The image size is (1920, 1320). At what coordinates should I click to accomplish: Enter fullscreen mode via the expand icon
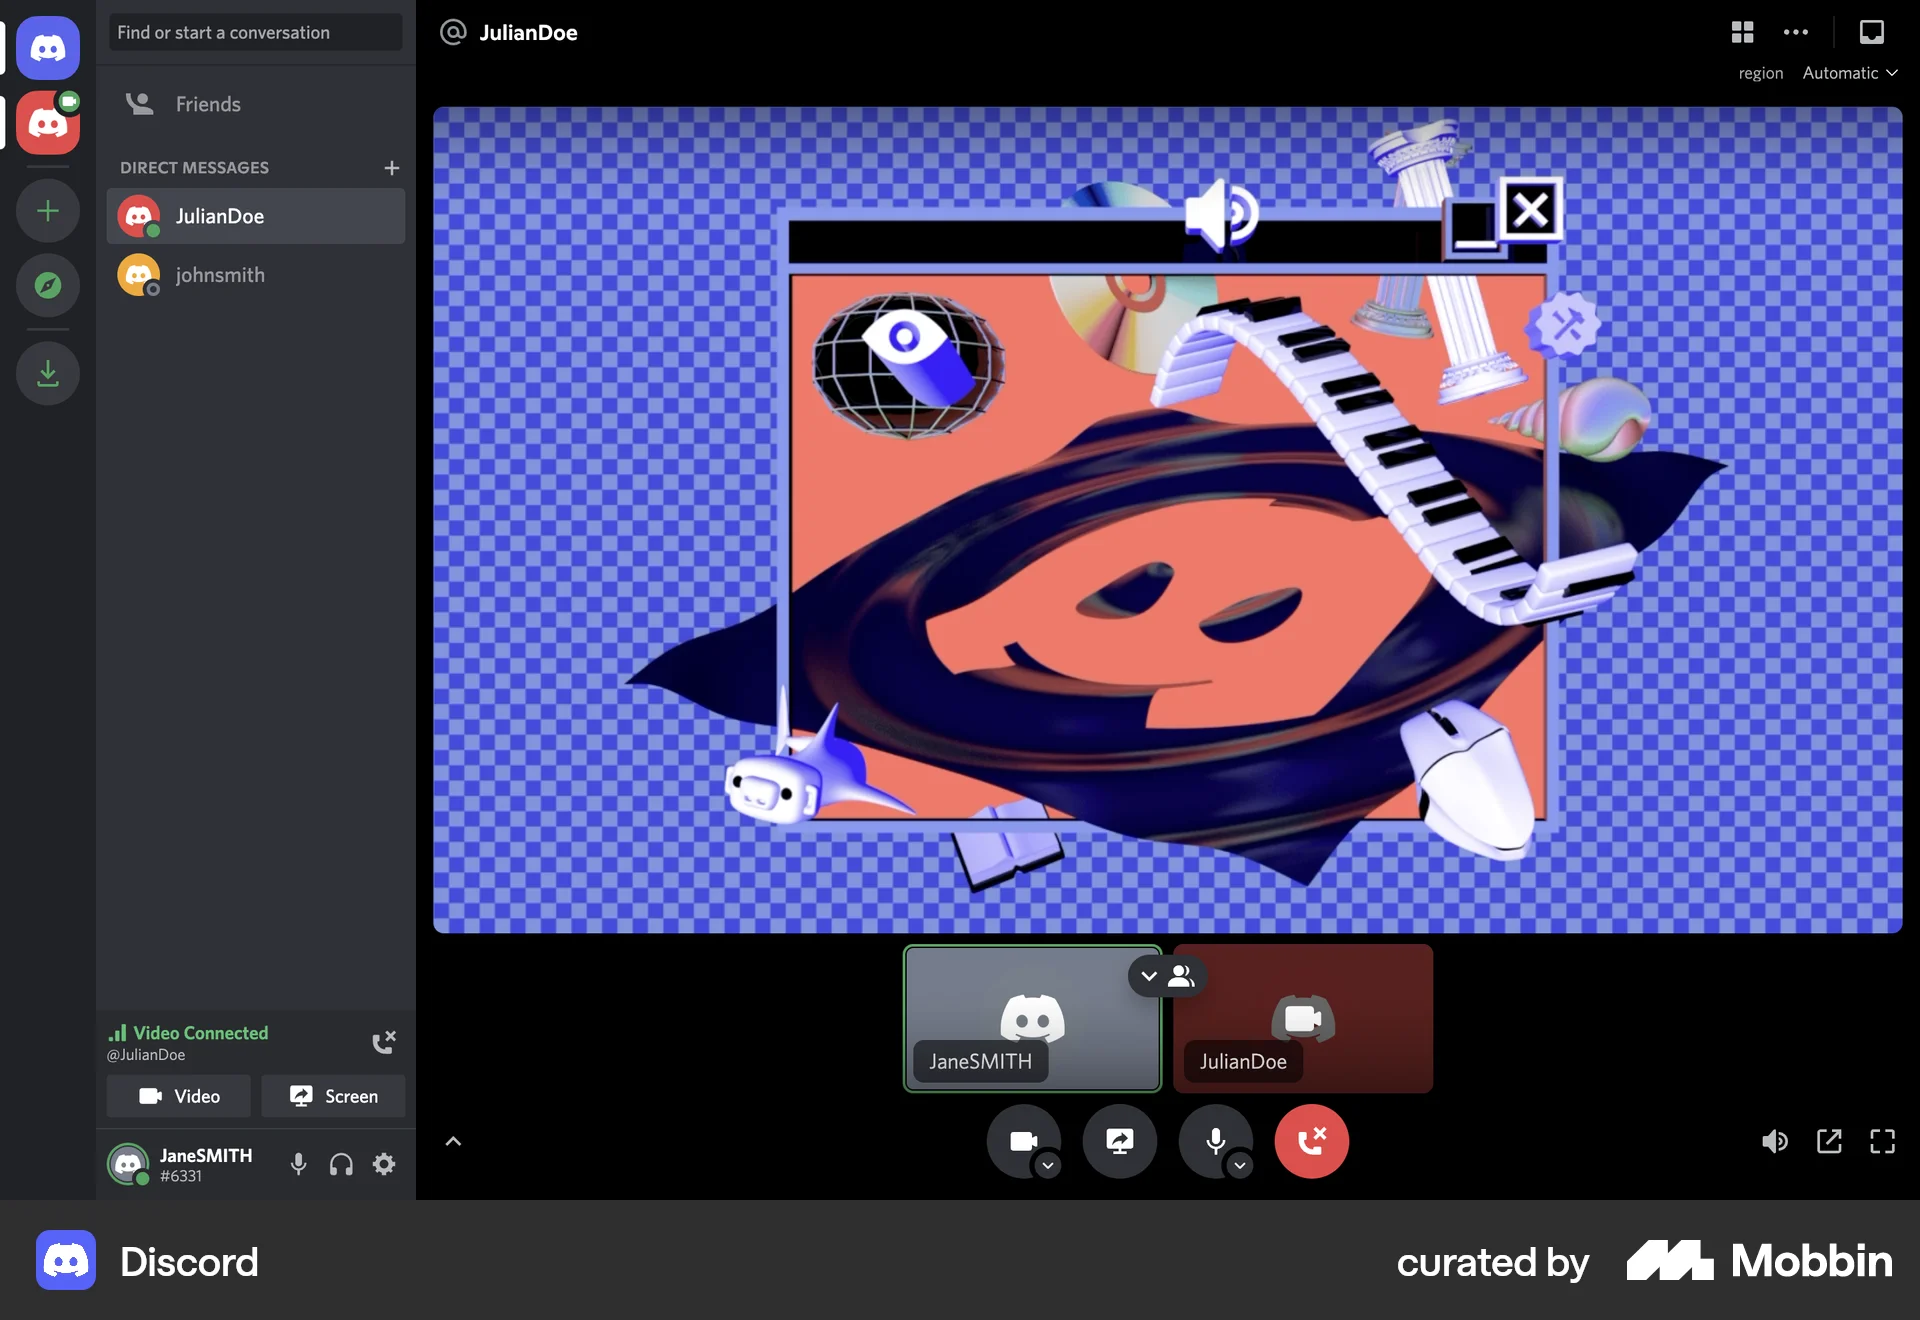(1883, 1141)
